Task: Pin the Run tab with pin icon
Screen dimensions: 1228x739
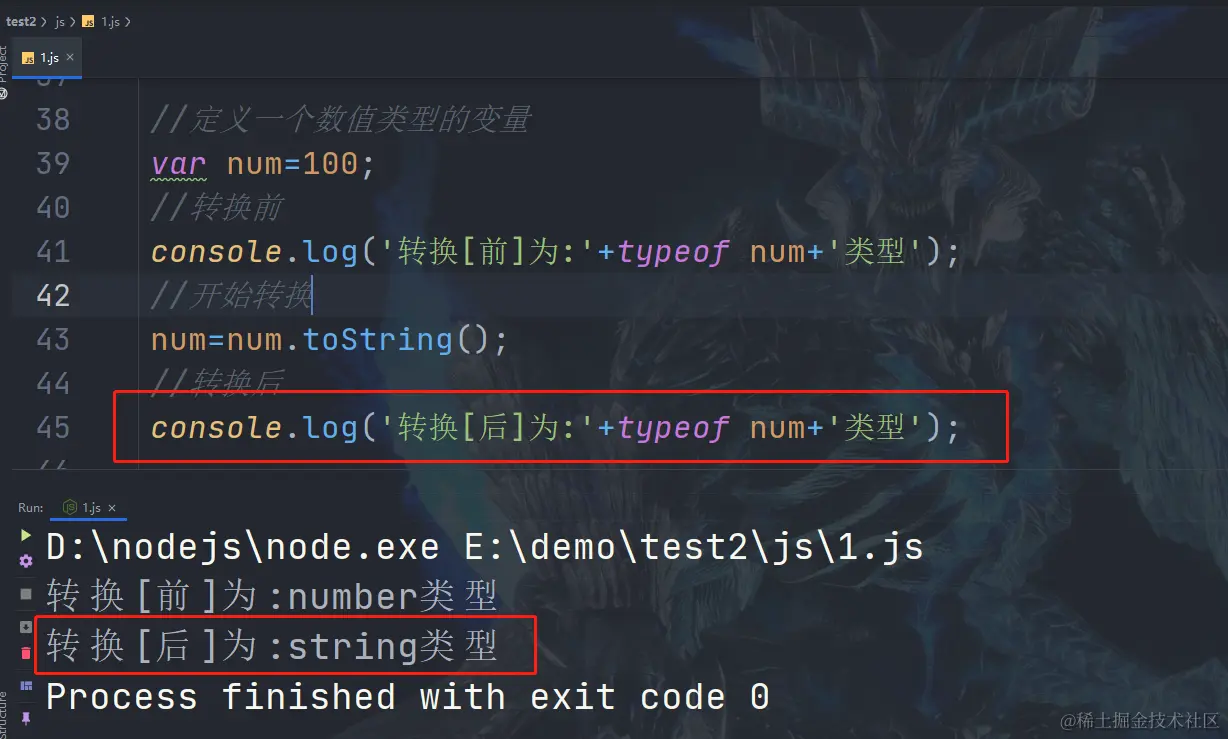Action: 26,718
